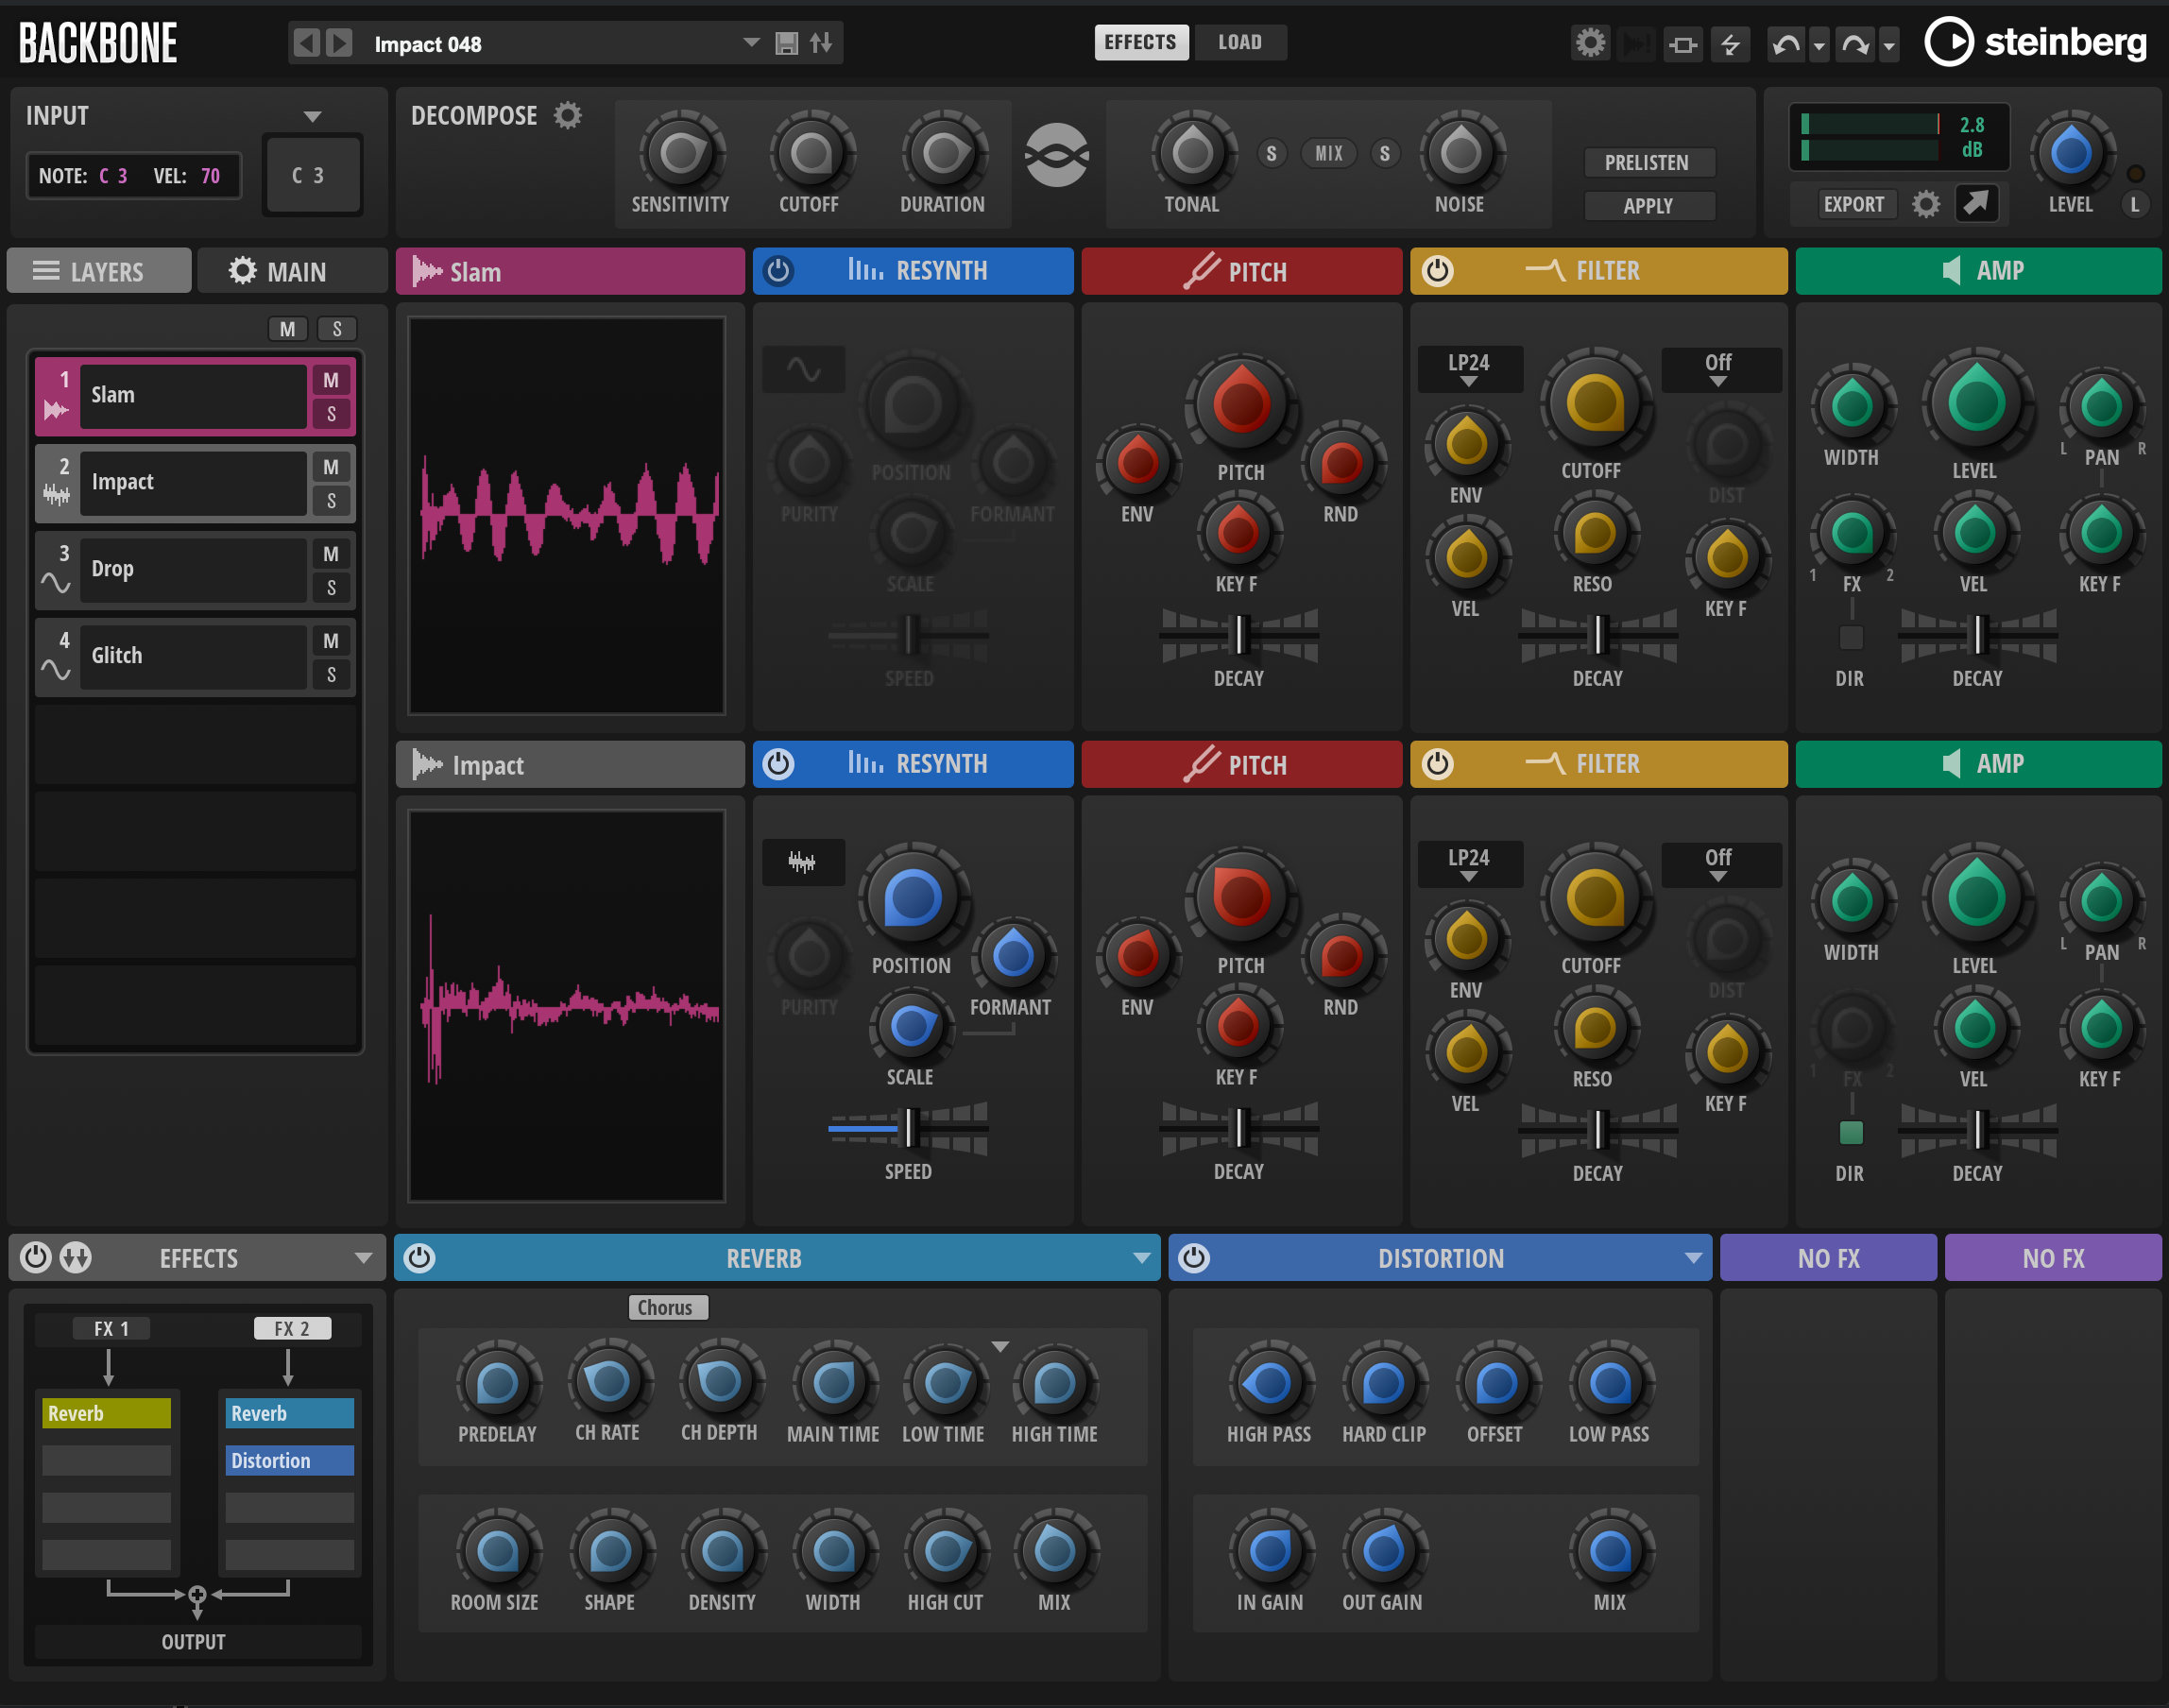2169x1708 pixels.
Task: Select the Drop layer in layer list
Action: [193, 569]
